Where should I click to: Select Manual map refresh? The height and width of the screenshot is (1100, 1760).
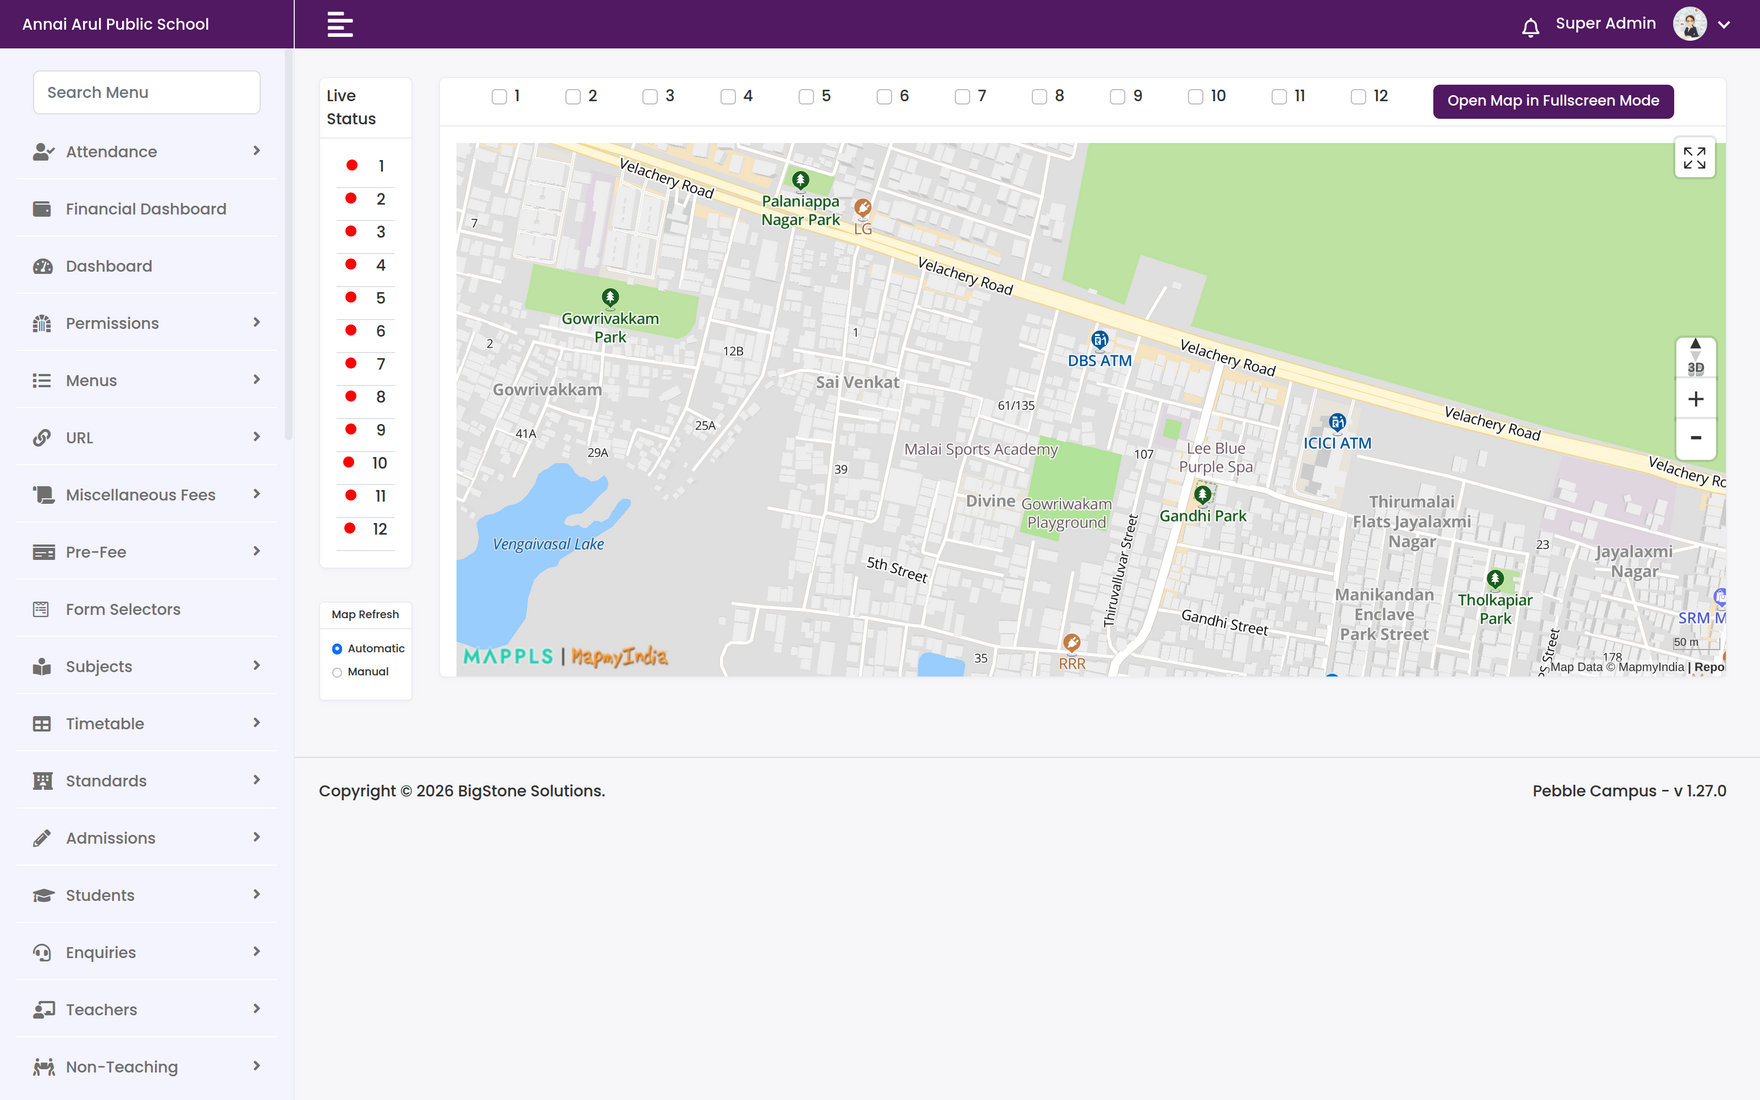coord(337,672)
